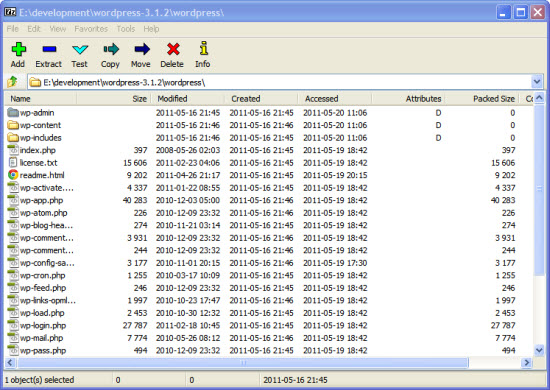This screenshot has height=390, width=550.
Task: Click the vertical scrollbar down arrow
Action: point(539,350)
